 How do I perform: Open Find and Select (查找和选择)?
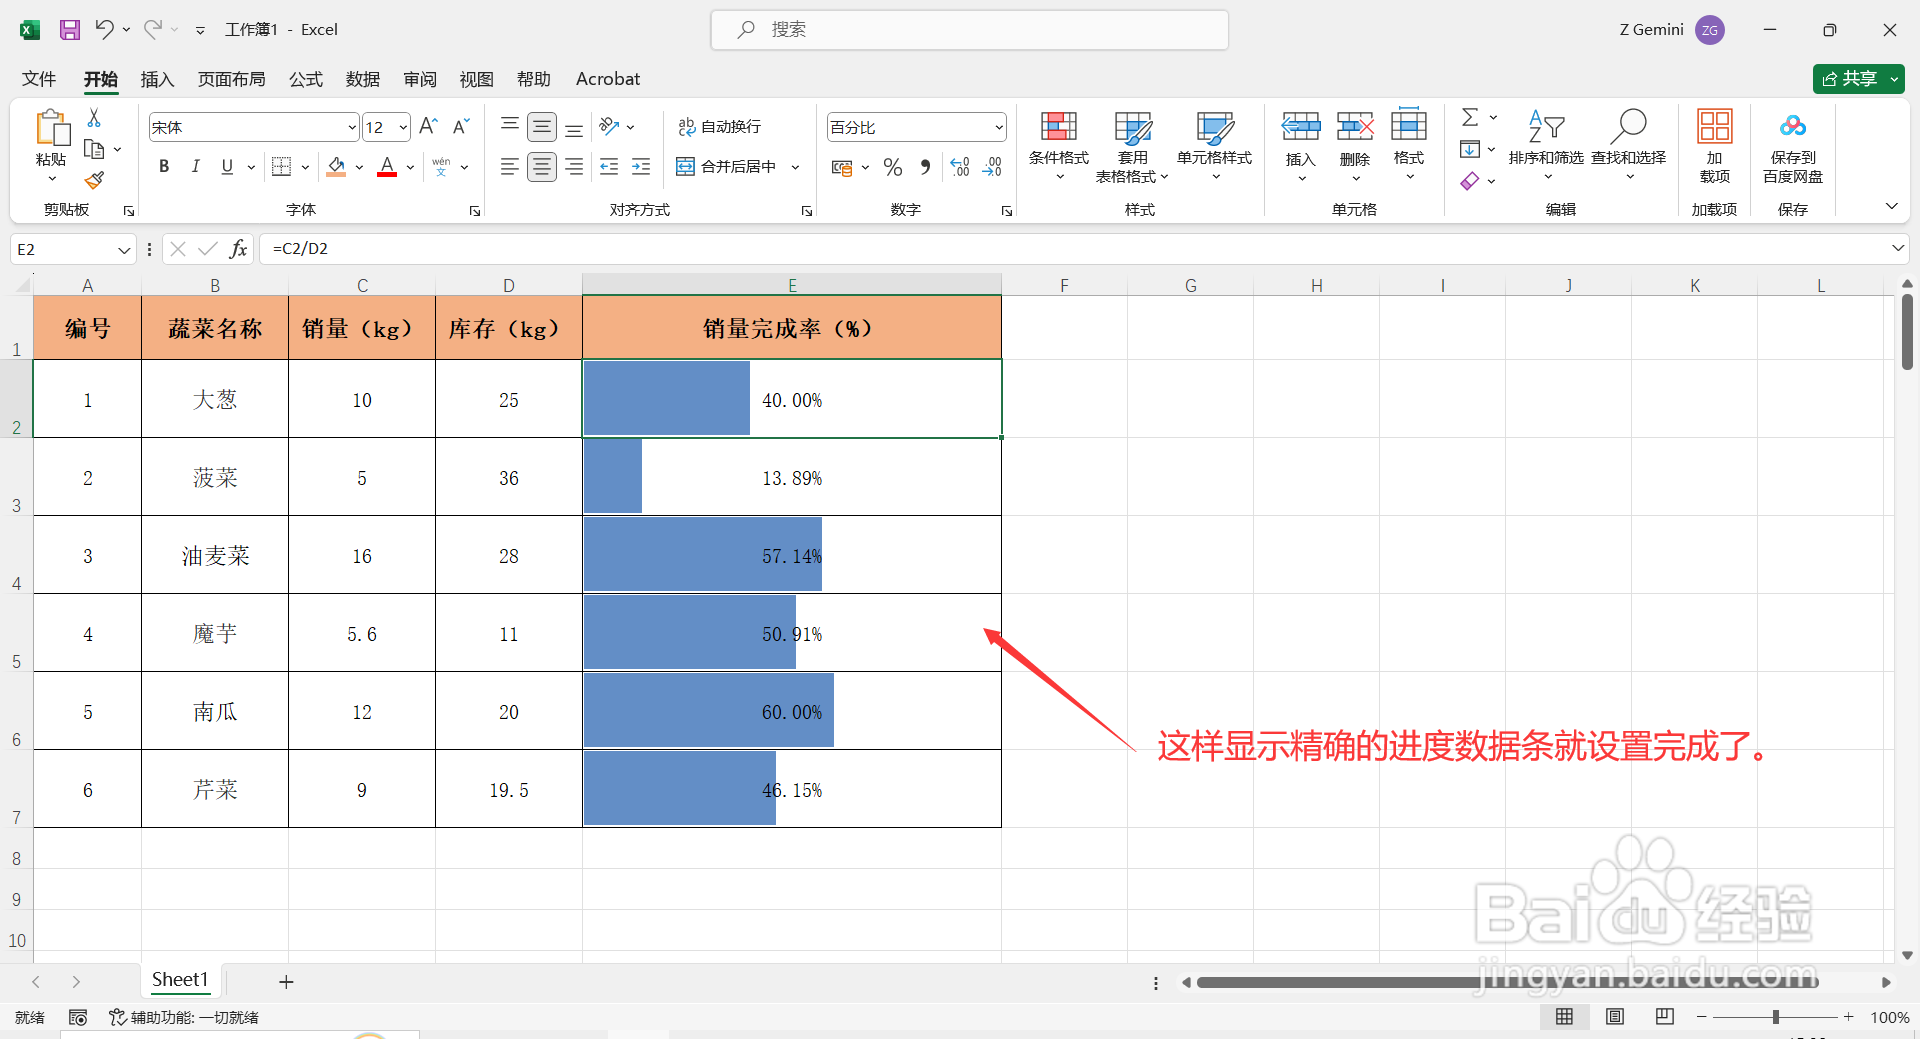pyautogui.click(x=1629, y=145)
